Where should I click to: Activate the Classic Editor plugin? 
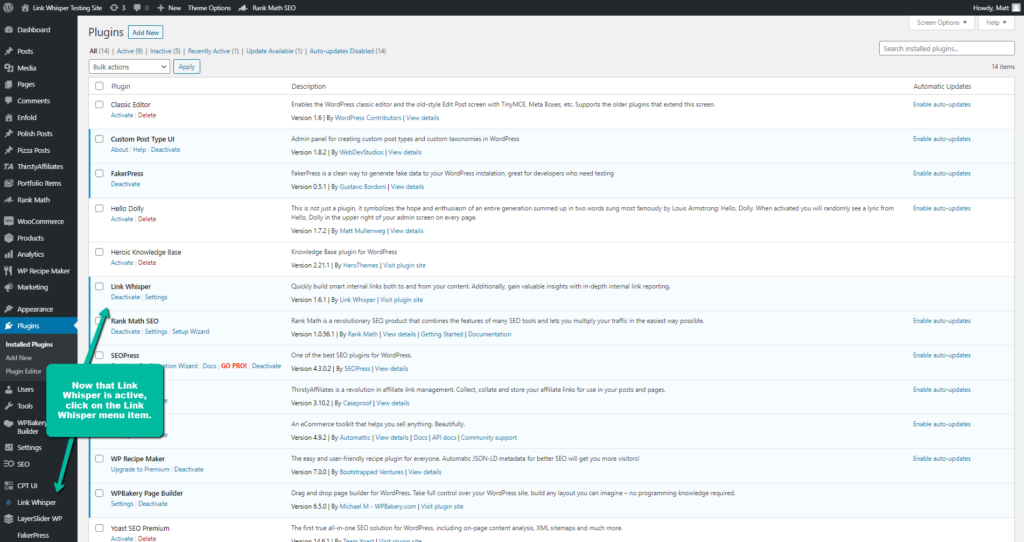pyautogui.click(x=121, y=115)
